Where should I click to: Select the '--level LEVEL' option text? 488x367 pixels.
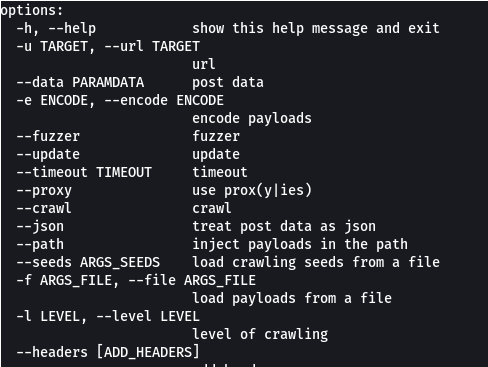(x=148, y=316)
